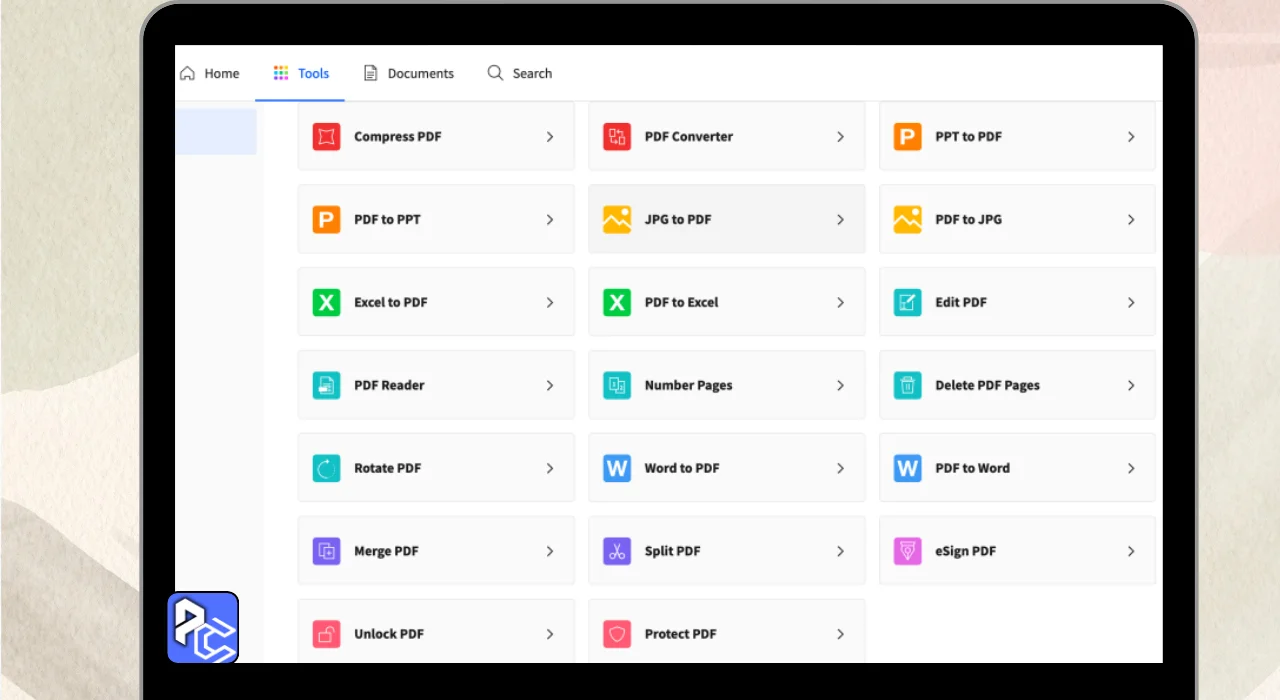Click the eSign PDF pen icon
The height and width of the screenshot is (700, 1280).
907,552
